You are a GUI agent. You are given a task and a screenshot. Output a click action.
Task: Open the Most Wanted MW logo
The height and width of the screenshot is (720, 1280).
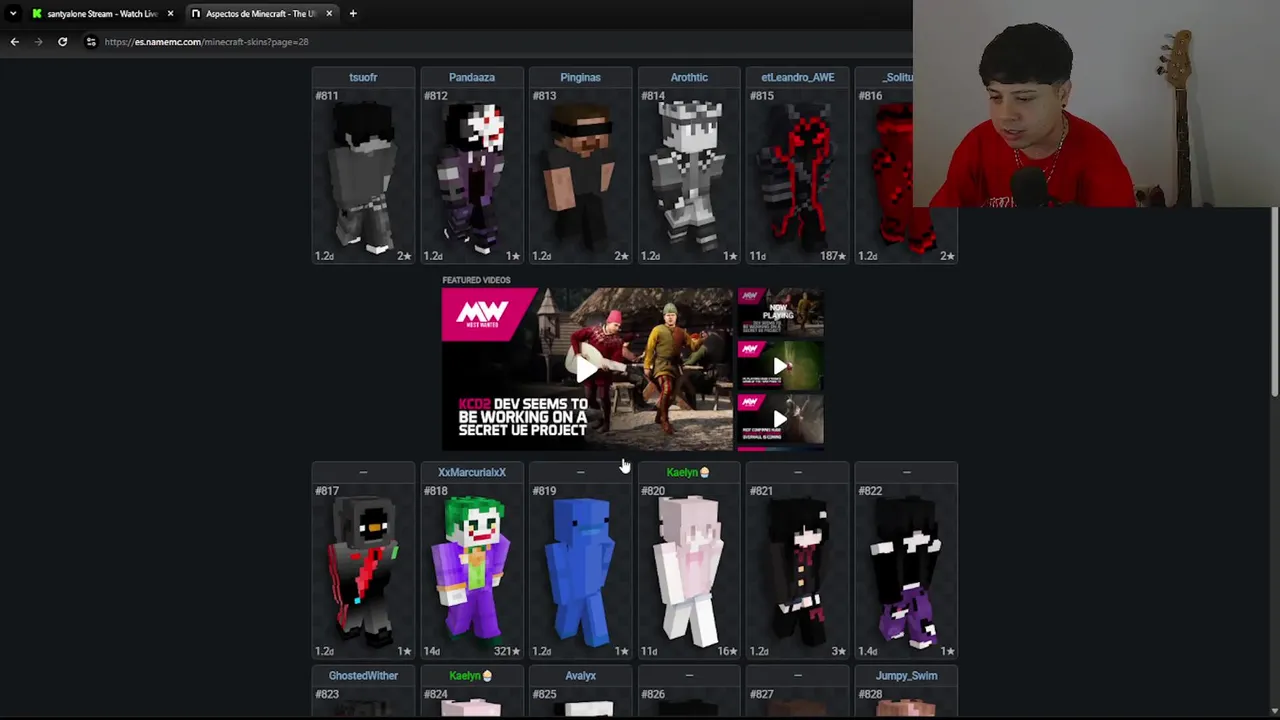[481, 314]
